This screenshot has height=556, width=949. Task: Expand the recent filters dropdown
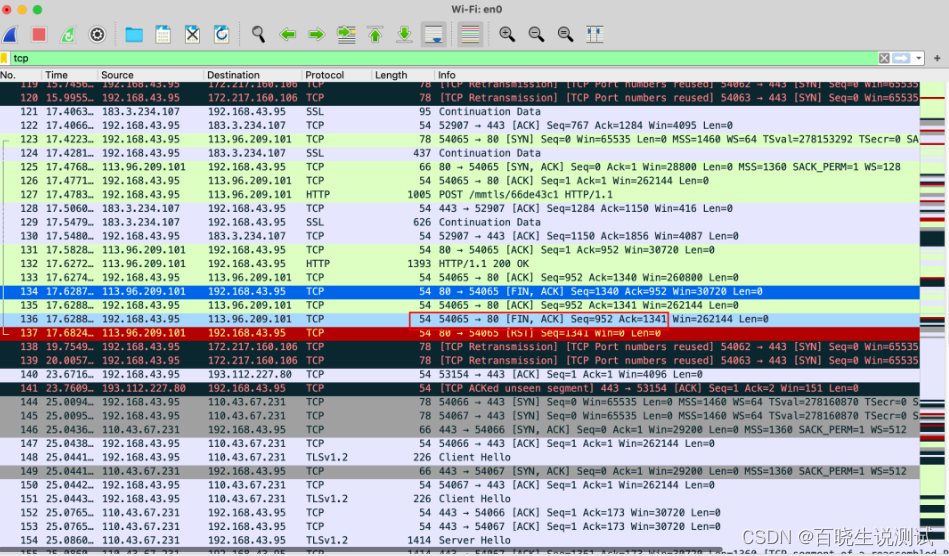tap(919, 58)
